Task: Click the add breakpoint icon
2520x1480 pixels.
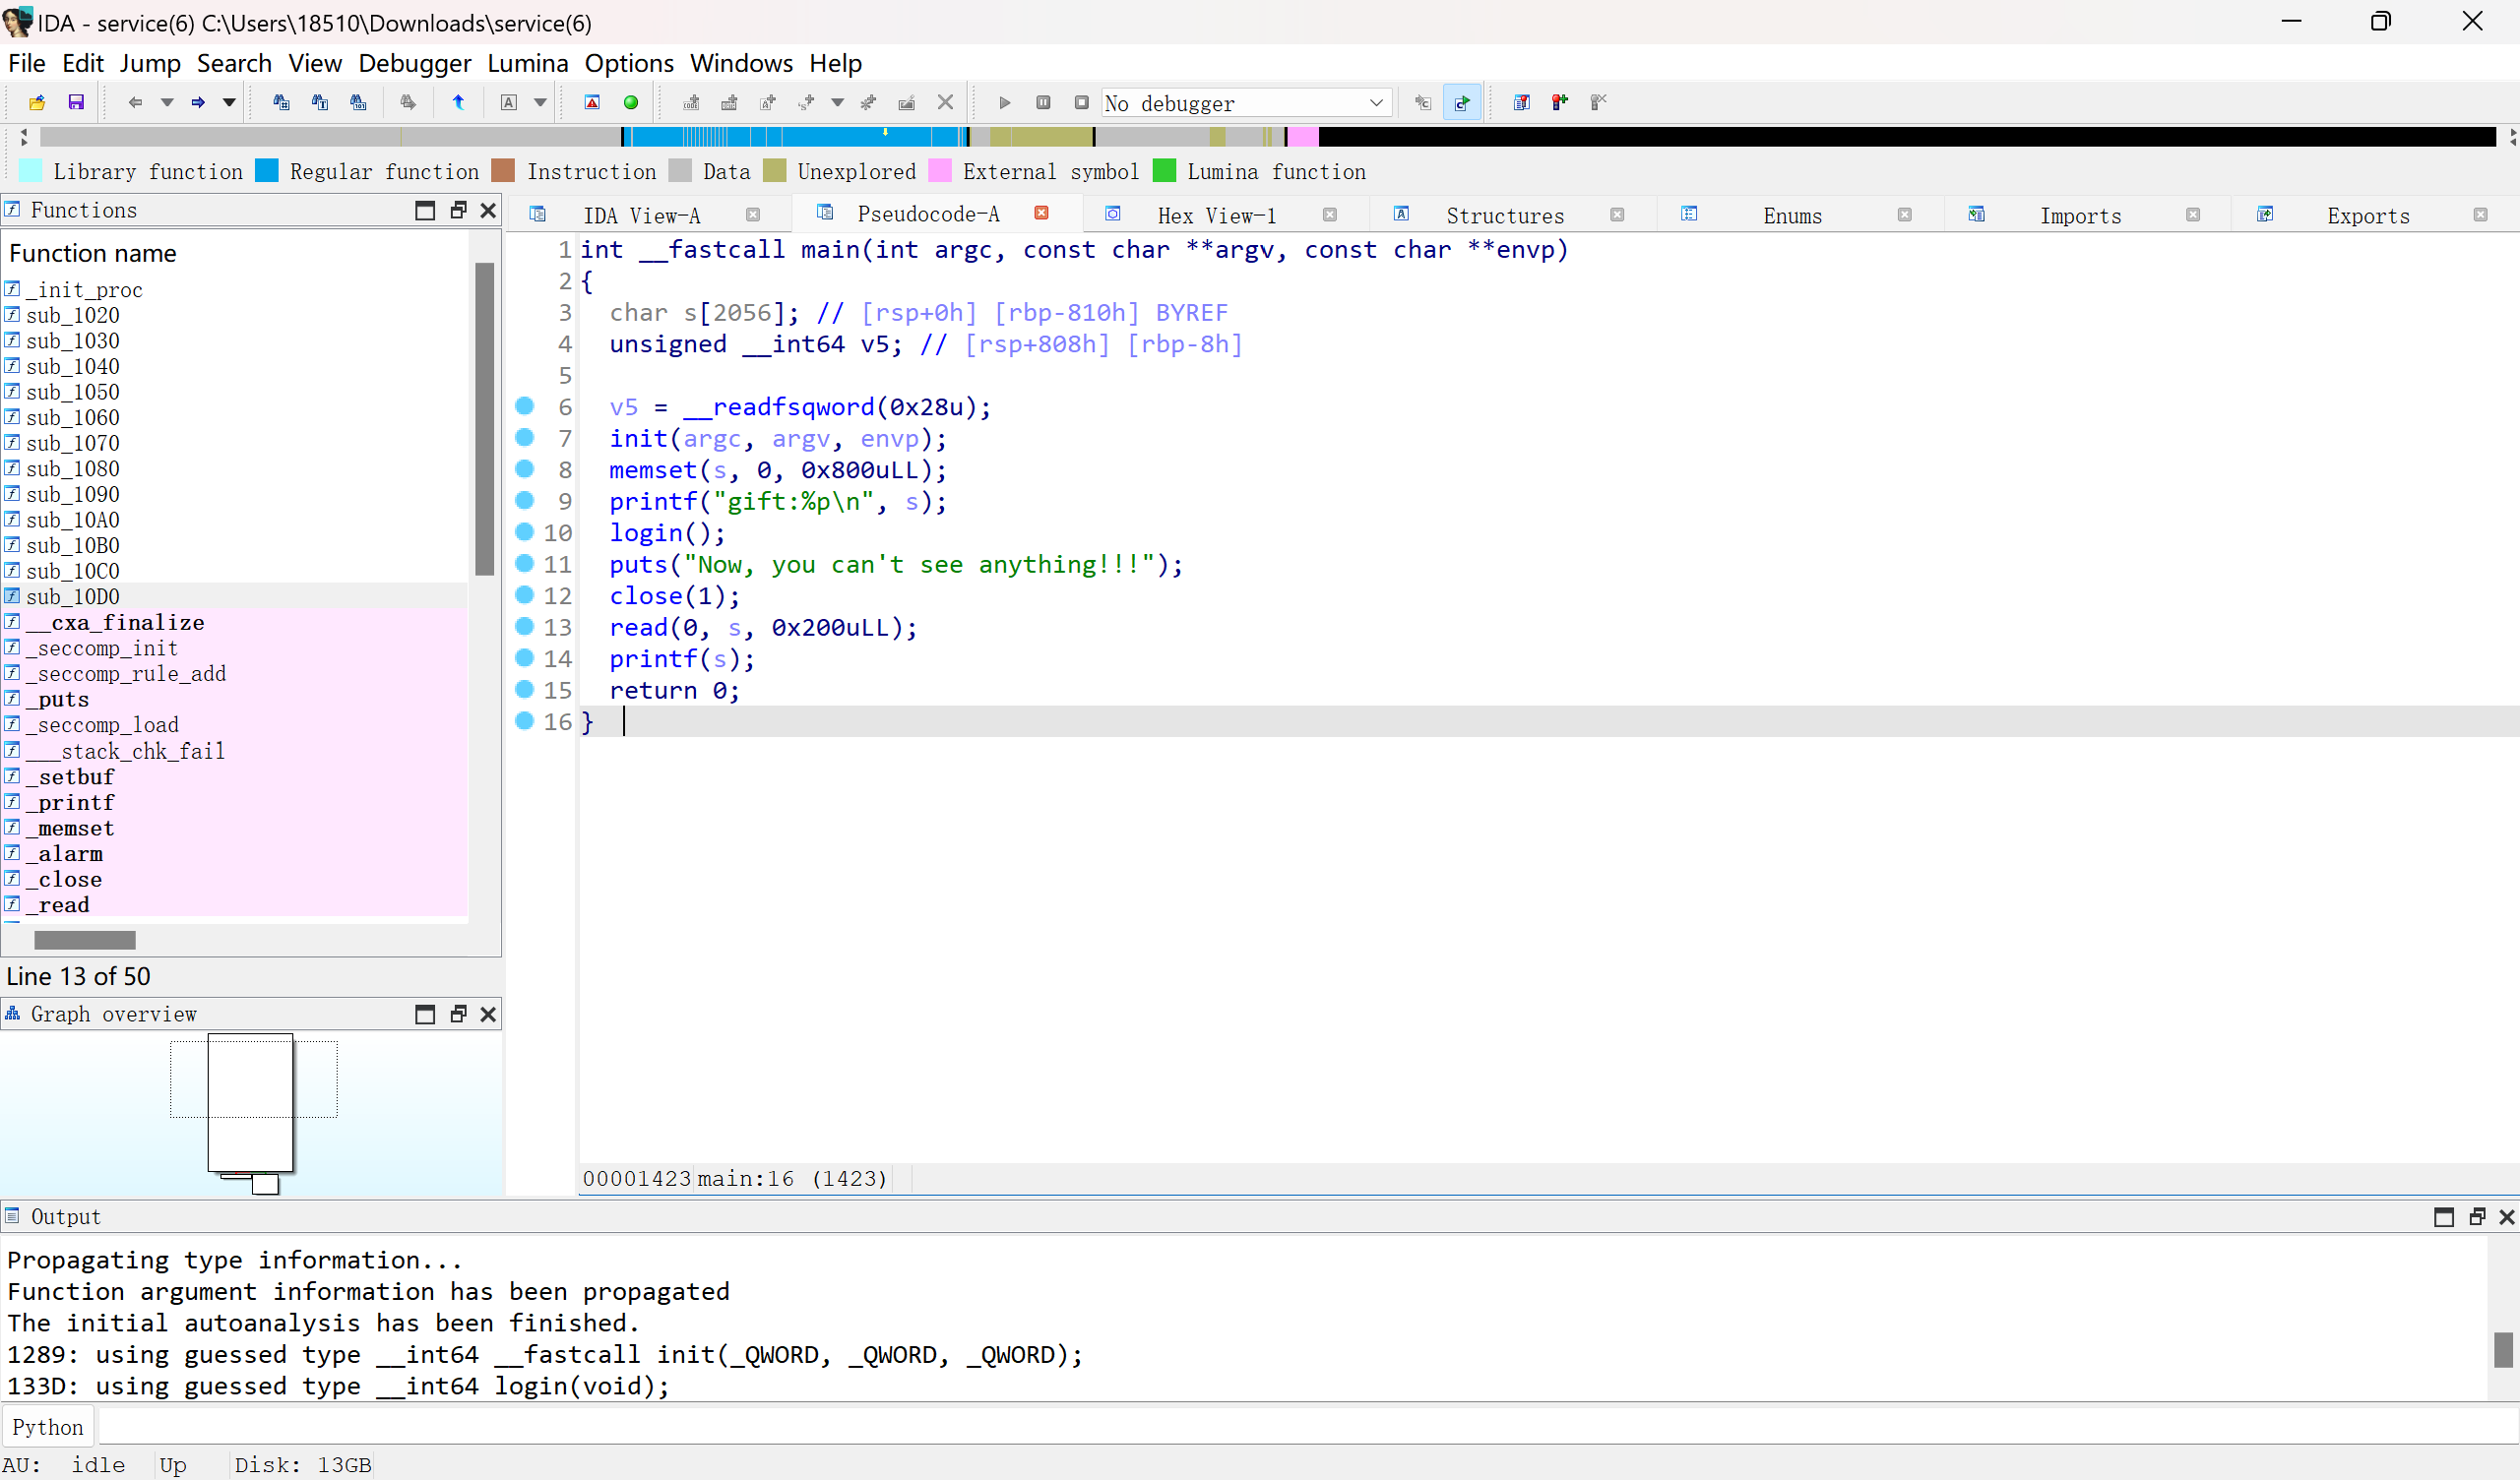Action: coord(1560,102)
